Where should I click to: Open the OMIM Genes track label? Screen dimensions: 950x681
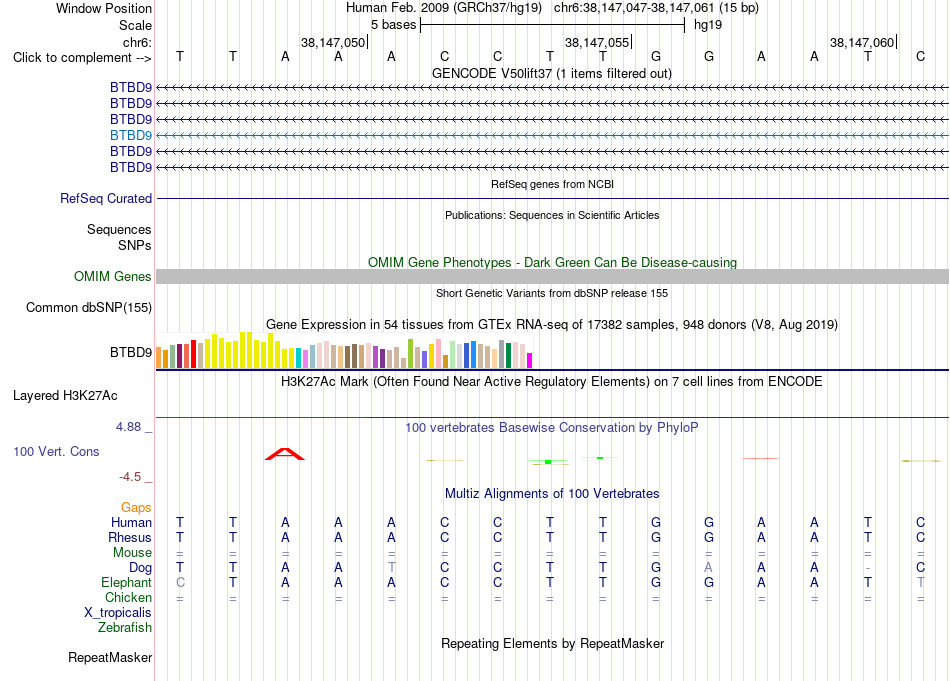[113, 276]
